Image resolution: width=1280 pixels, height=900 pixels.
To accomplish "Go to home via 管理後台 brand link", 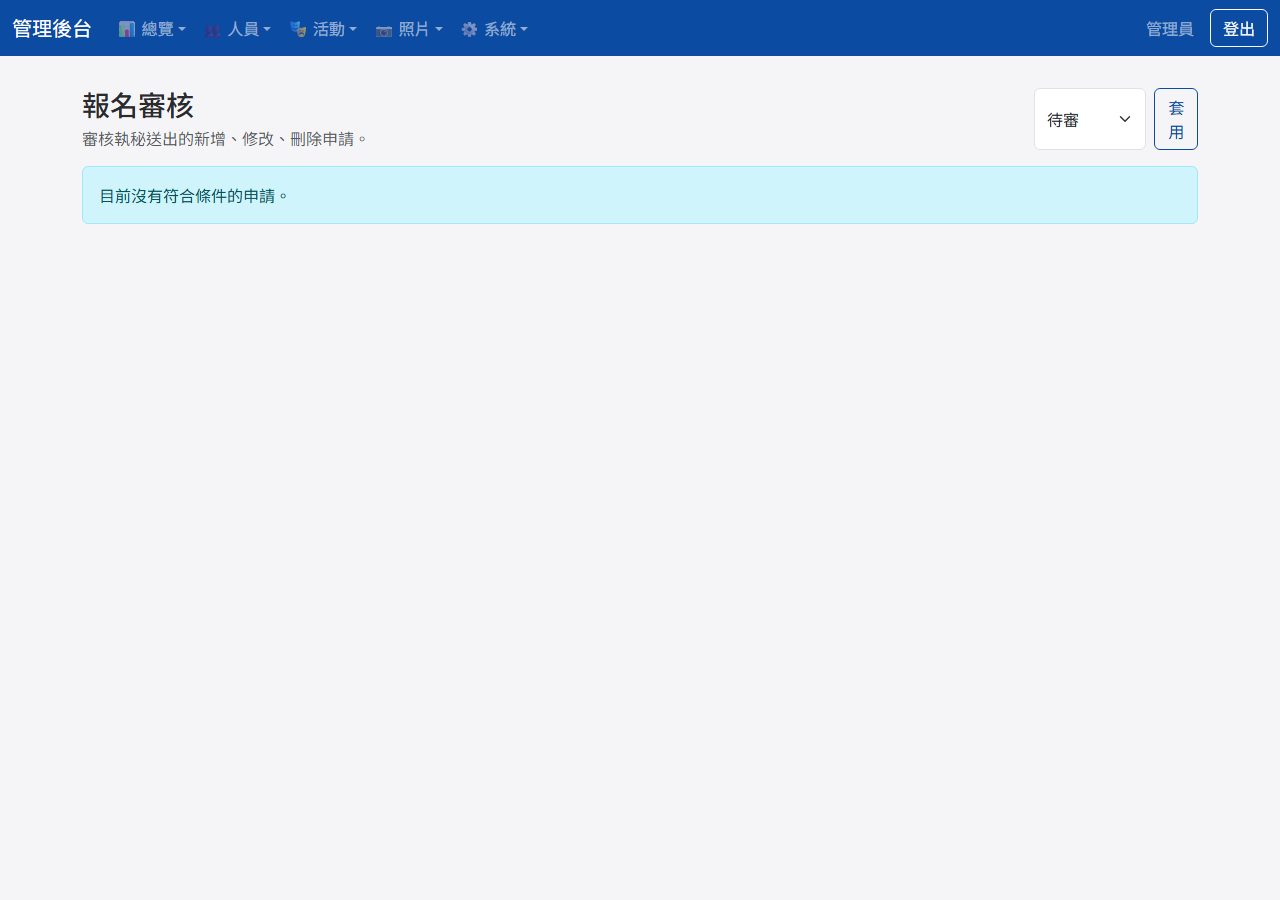I will pyautogui.click(x=52, y=28).
